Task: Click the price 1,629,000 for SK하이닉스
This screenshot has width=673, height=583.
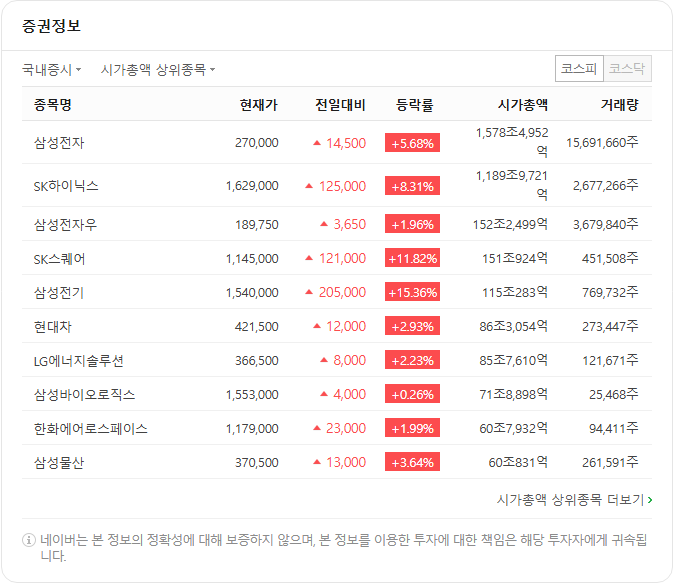Action: pyautogui.click(x=252, y=185)
